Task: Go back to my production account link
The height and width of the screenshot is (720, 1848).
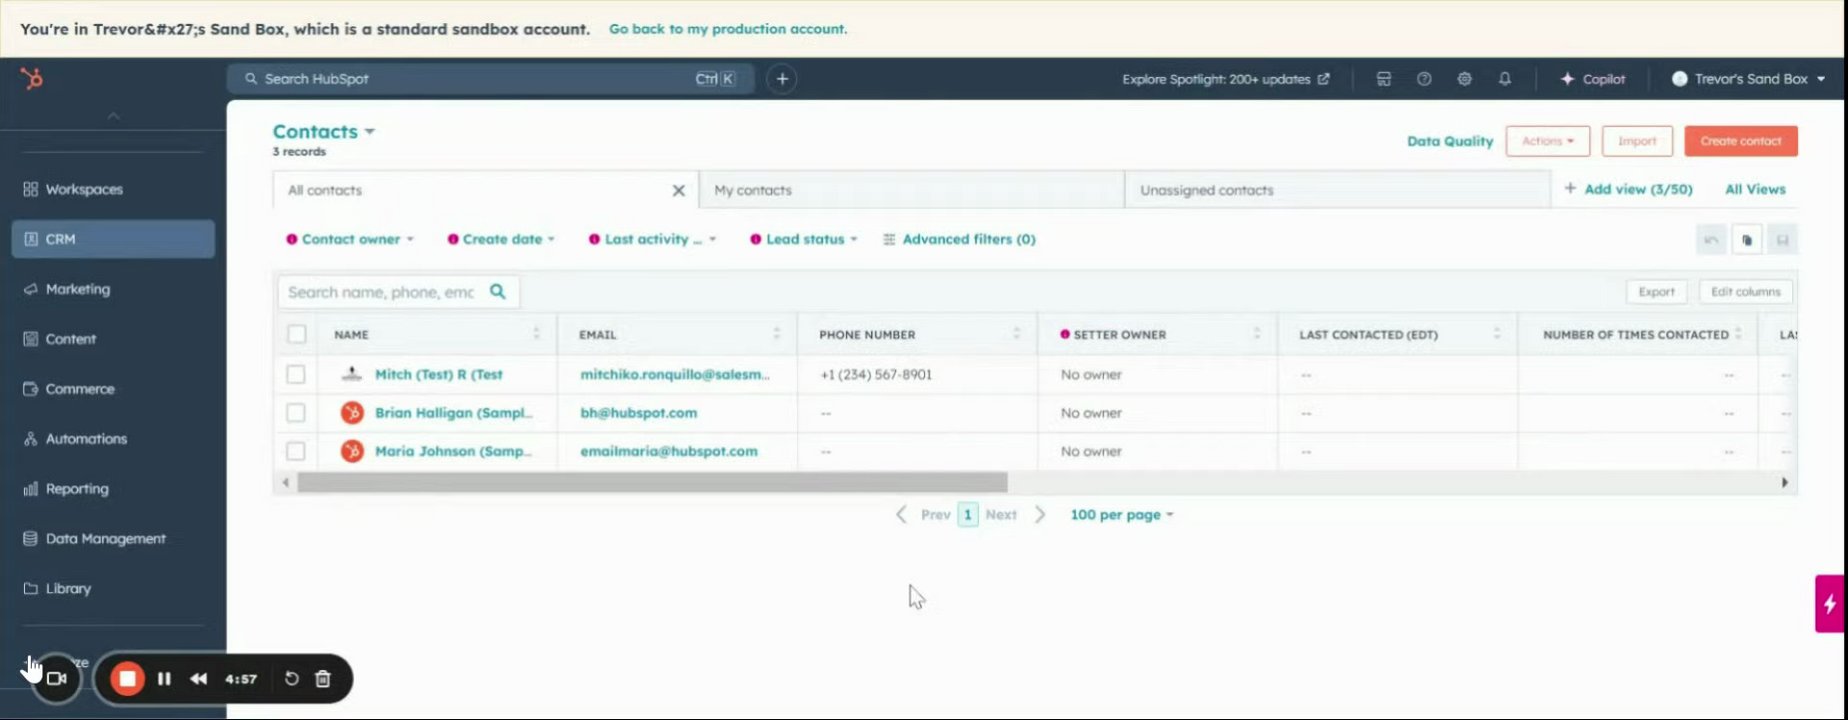Action: 728,29
